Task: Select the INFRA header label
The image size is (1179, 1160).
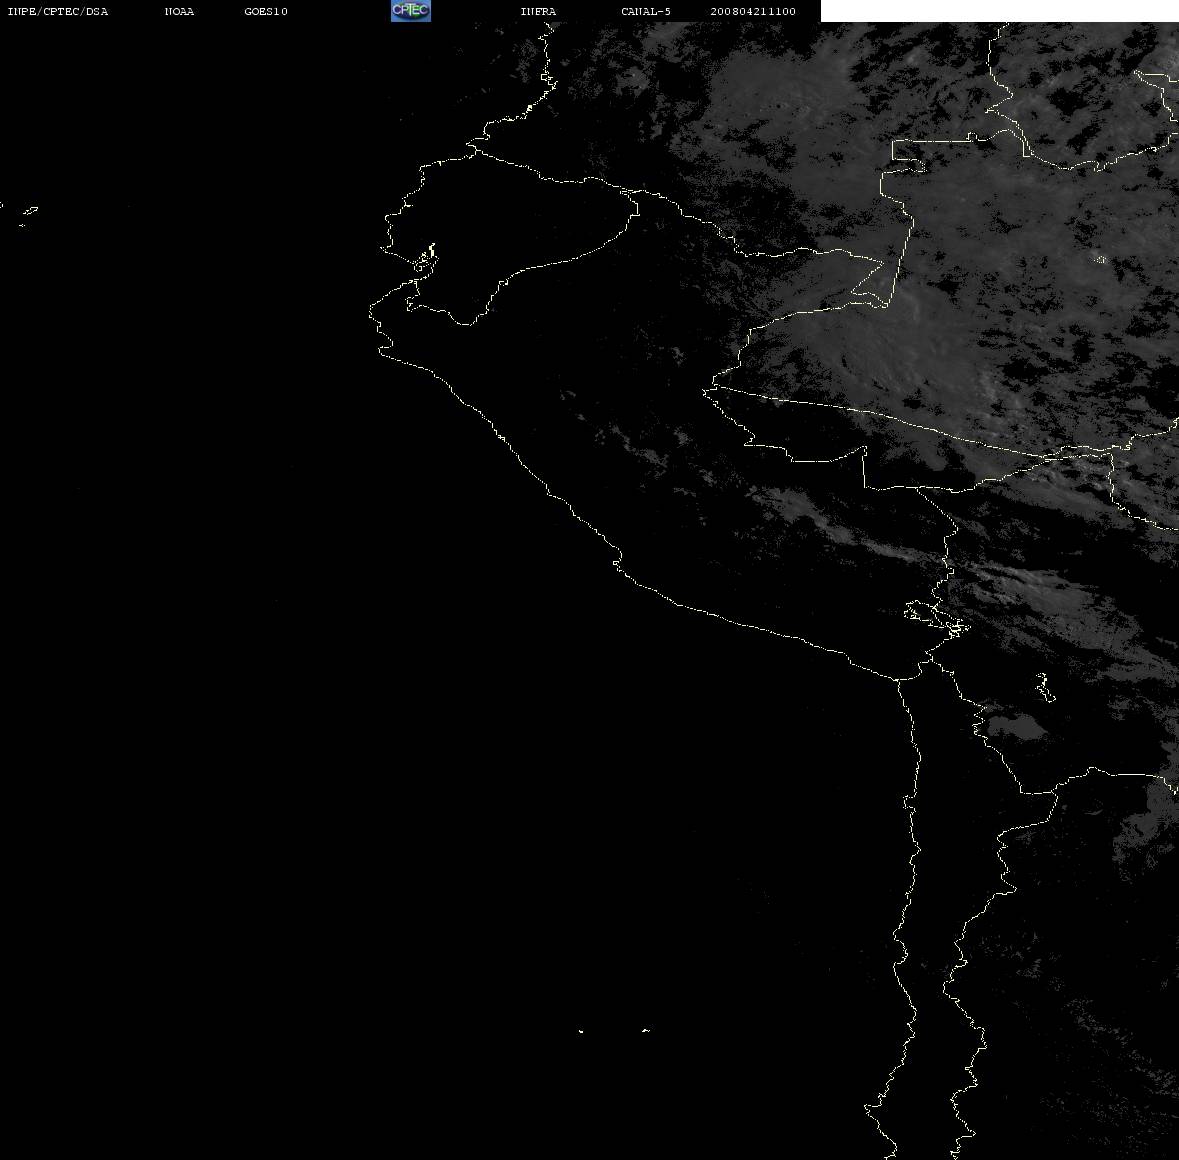Action: (538, 11)
